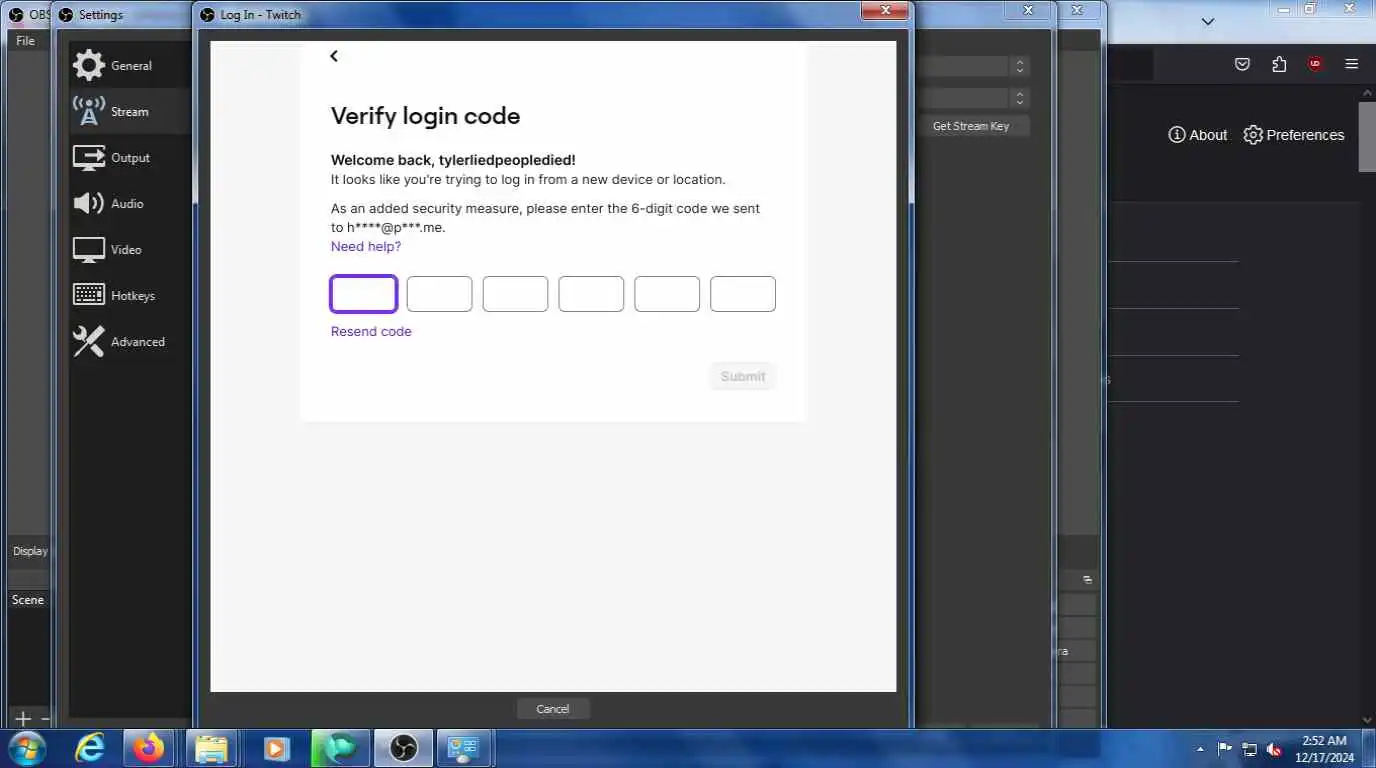Click the uBlock Origin toolbar icon
This screenshot has height=768, width=1376.
pos(1315,64)
